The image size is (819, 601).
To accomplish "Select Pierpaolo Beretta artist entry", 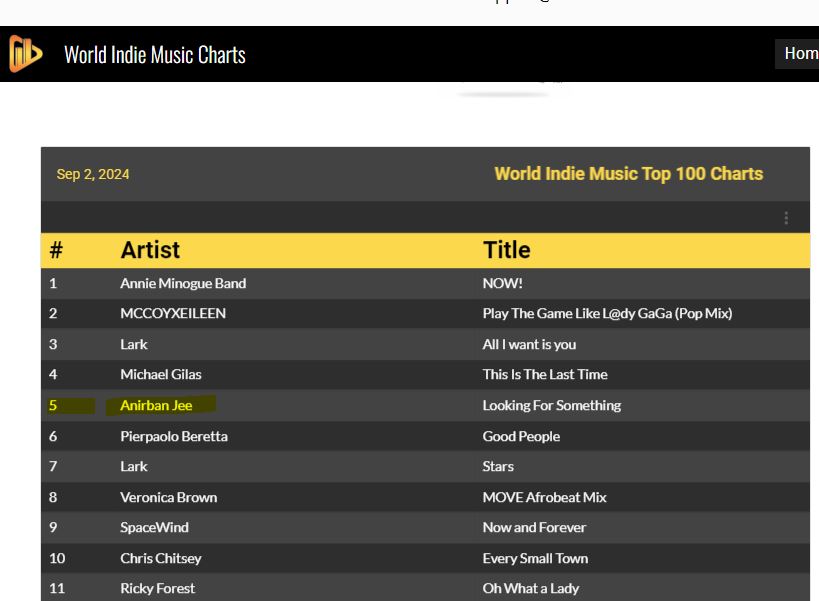I will coord(174,437).
